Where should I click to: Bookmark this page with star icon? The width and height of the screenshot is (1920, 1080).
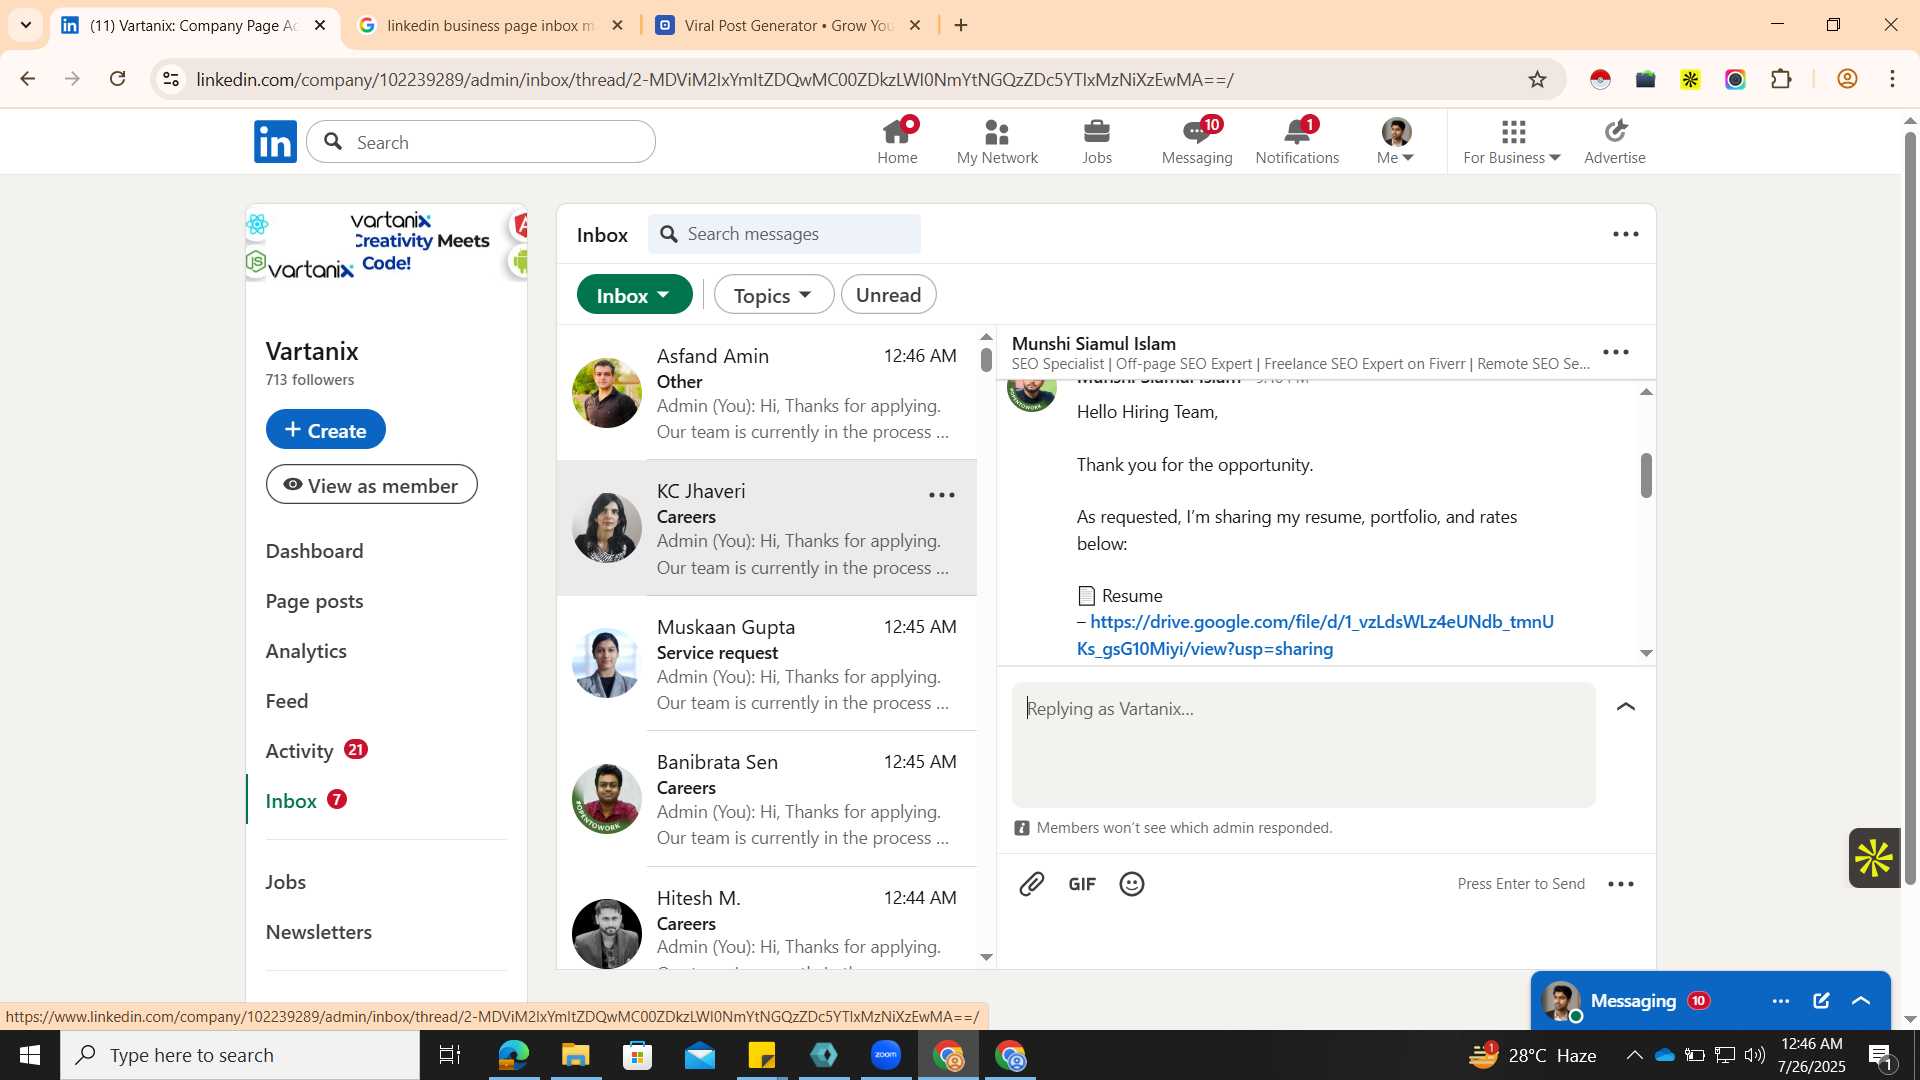click(x=1538, y=79)
